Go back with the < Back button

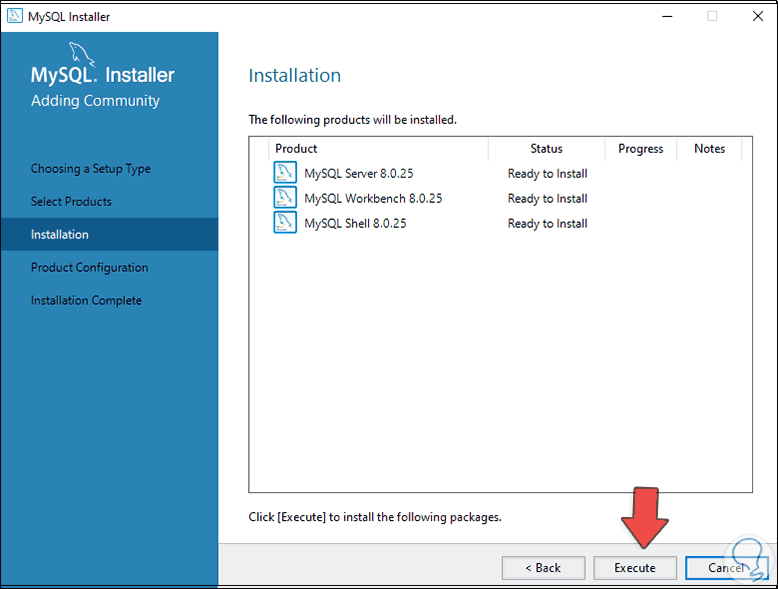tap(543, 568)
